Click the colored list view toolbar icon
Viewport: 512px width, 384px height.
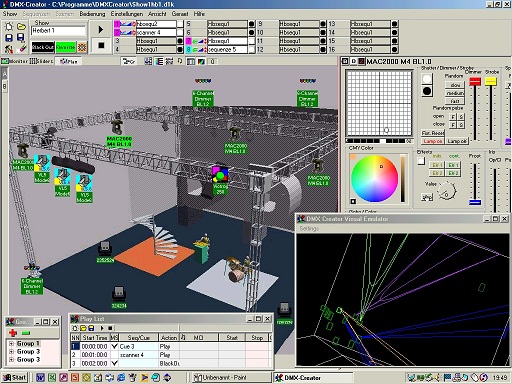[x=159, y=61]
